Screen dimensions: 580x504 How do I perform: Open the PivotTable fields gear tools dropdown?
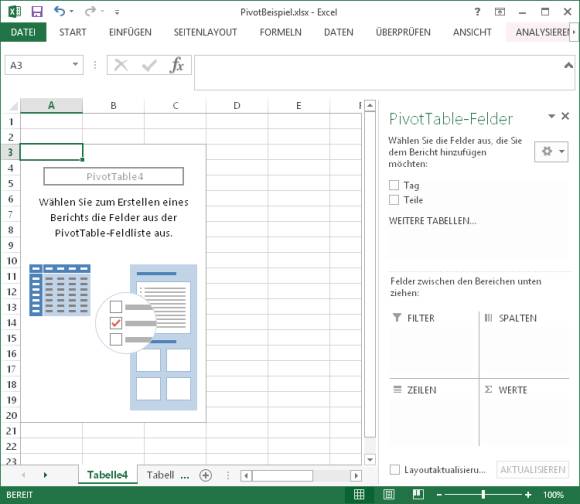pyautogui.click(x=551, y=151)
